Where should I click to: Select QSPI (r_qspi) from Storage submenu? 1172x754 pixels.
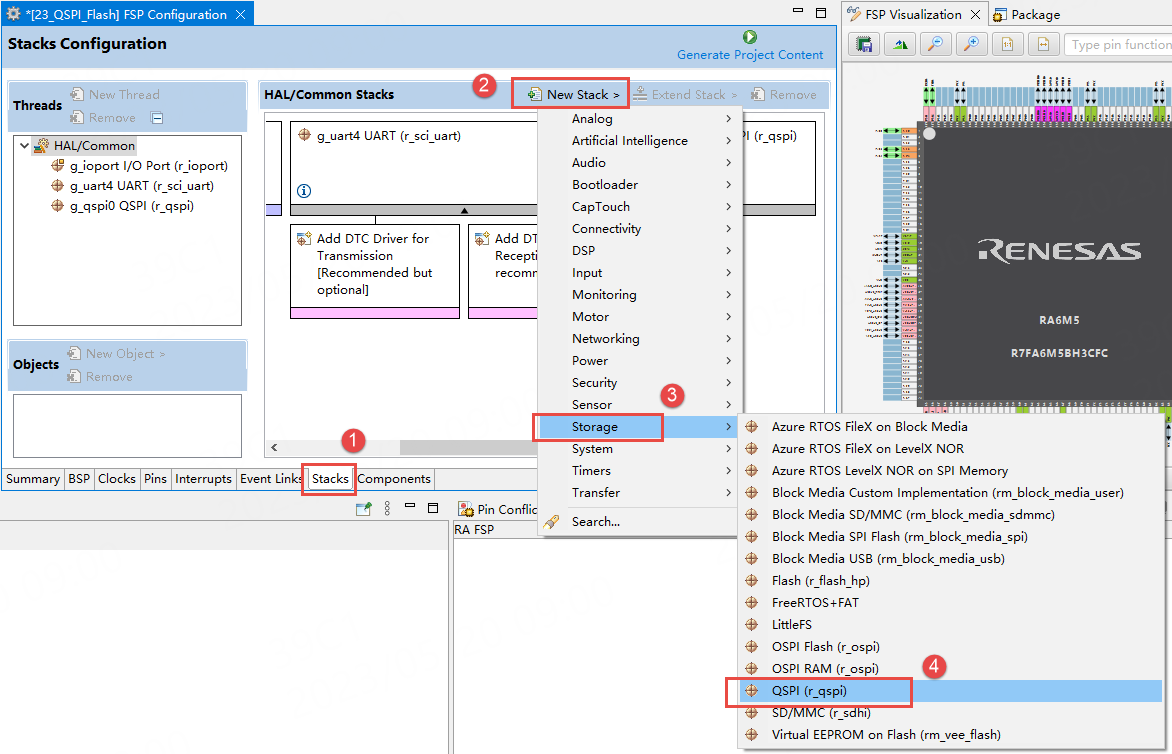pos(809,691)
